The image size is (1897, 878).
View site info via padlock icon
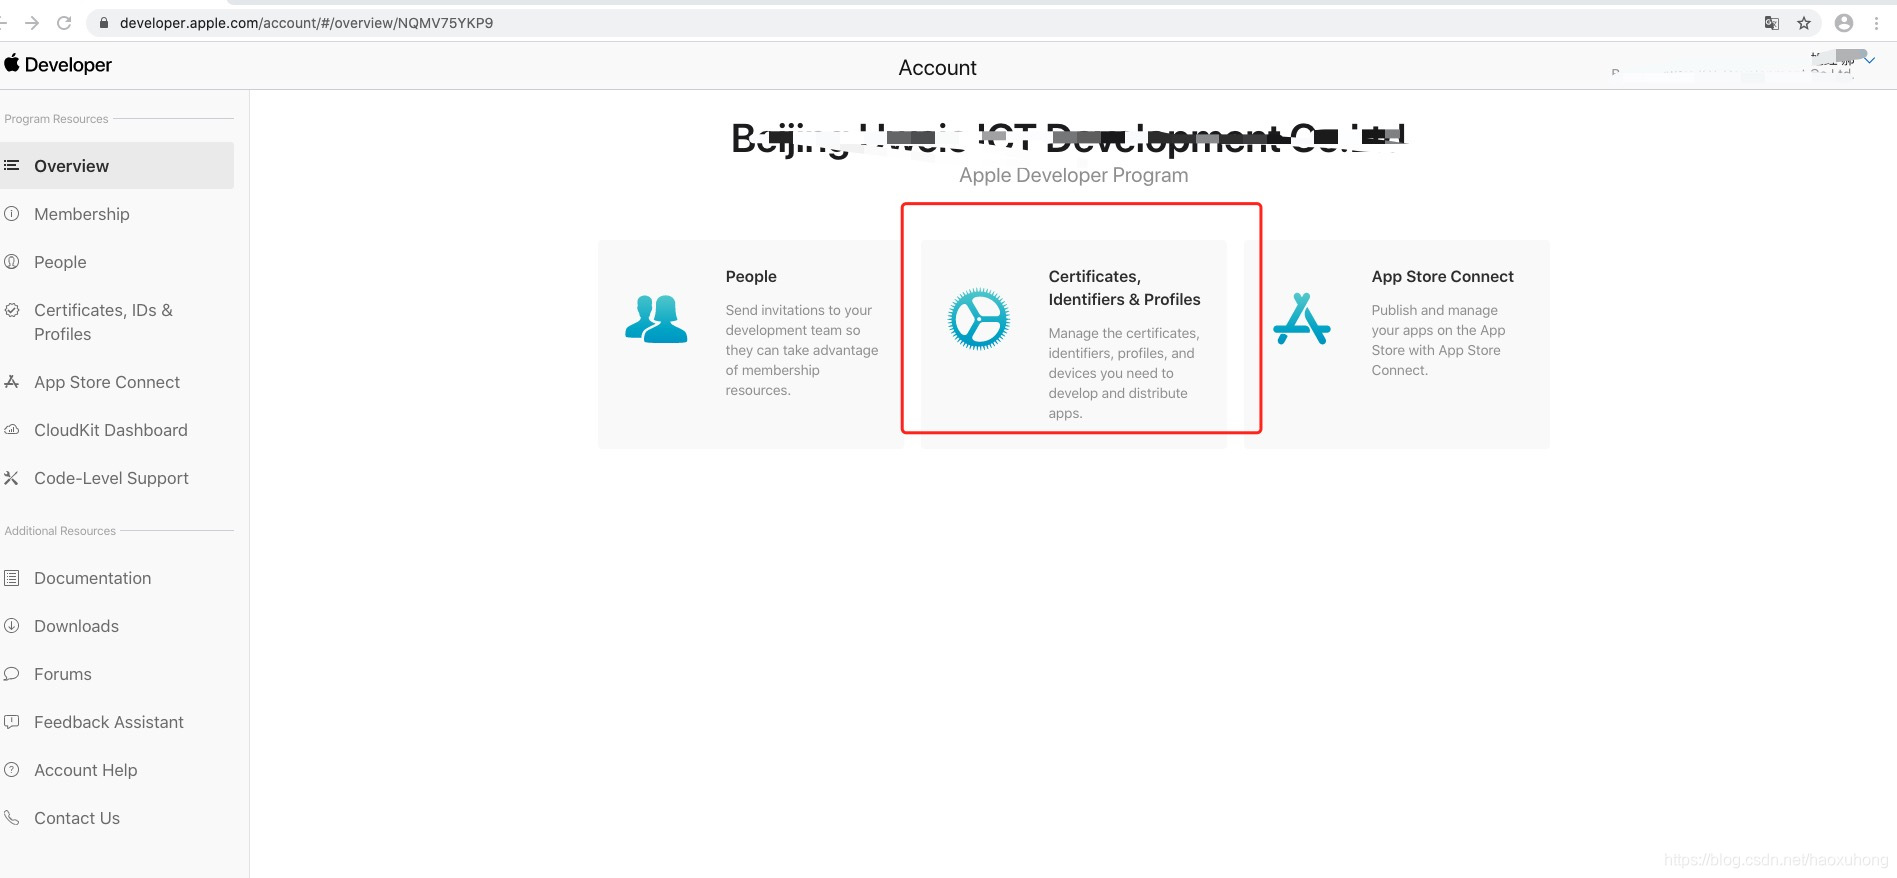(x=104, y=22)
